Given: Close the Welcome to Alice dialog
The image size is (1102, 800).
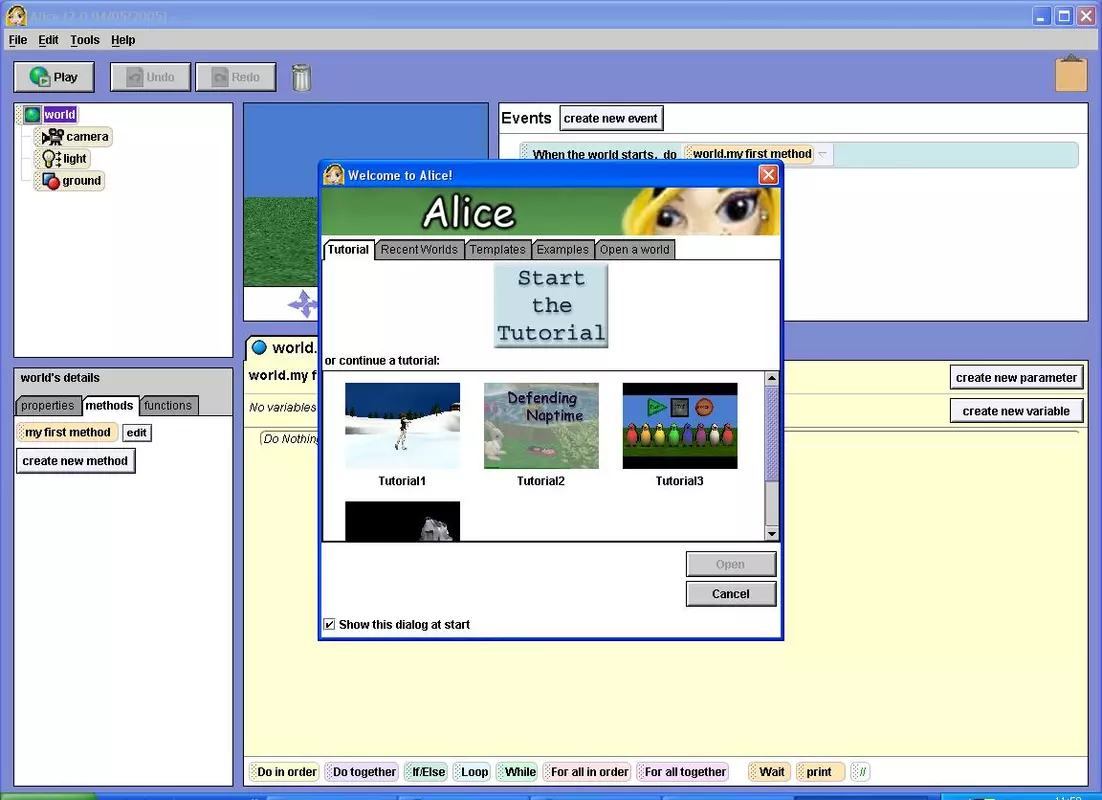Looking at the screenshot, I should 768,174.
